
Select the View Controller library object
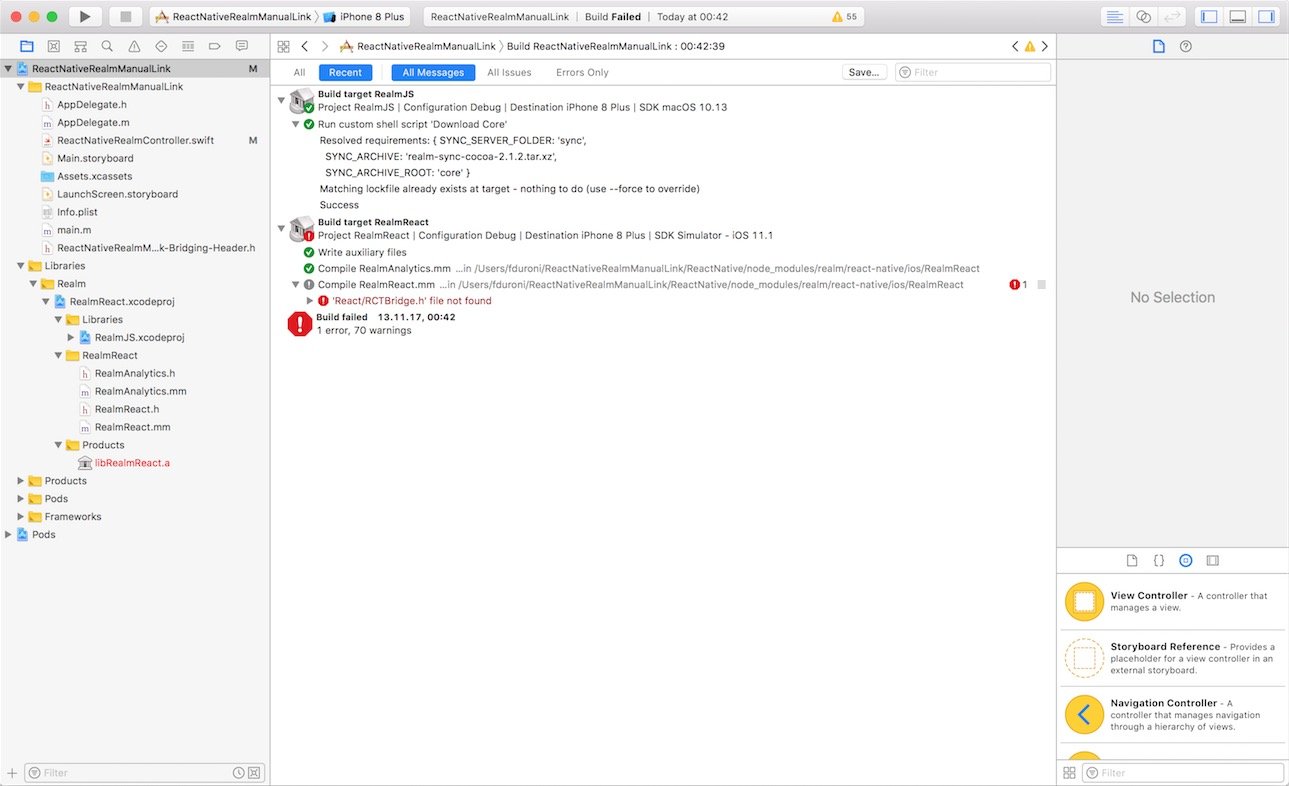pos(1172,602)
